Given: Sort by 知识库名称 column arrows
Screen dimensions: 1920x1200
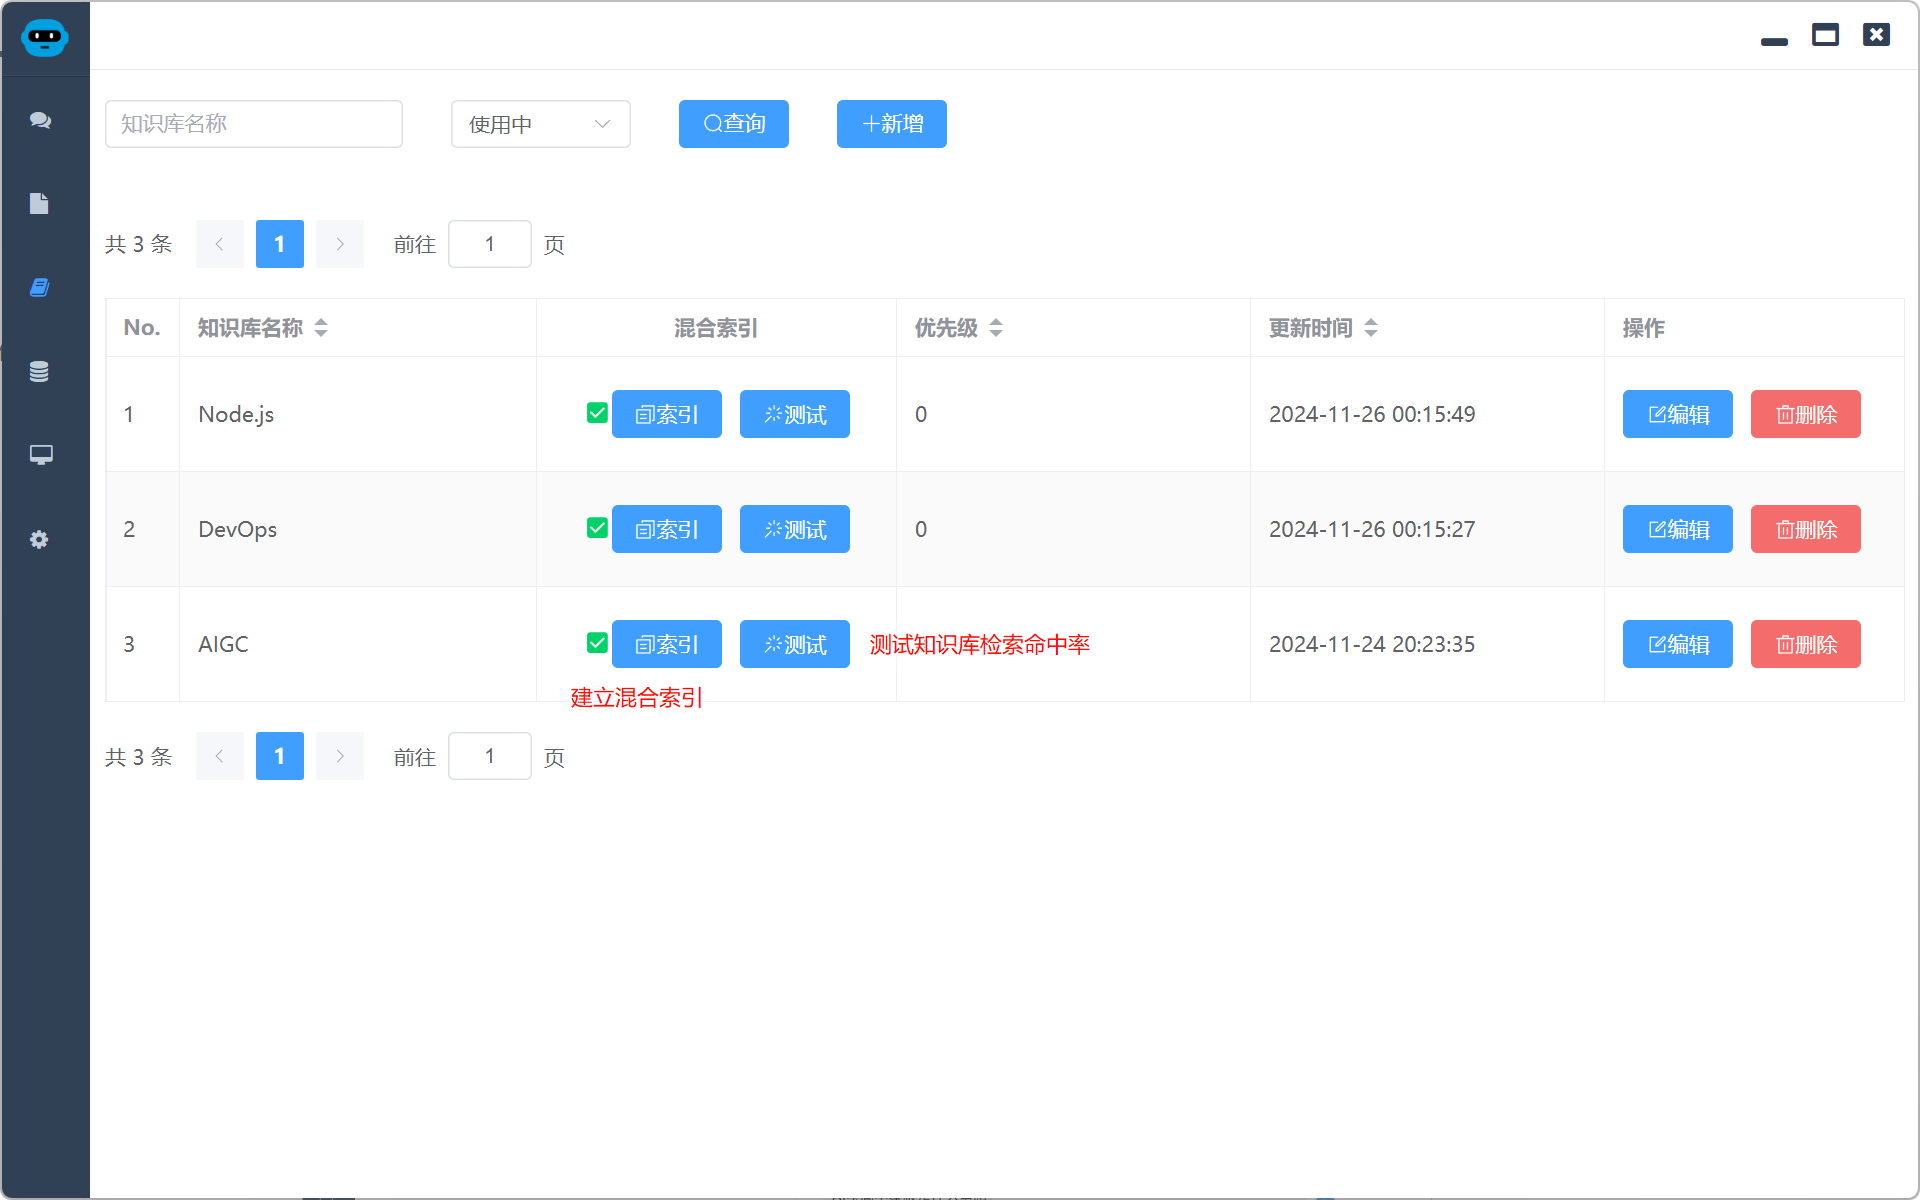Looking at the screenshot, I should [321, 328].
